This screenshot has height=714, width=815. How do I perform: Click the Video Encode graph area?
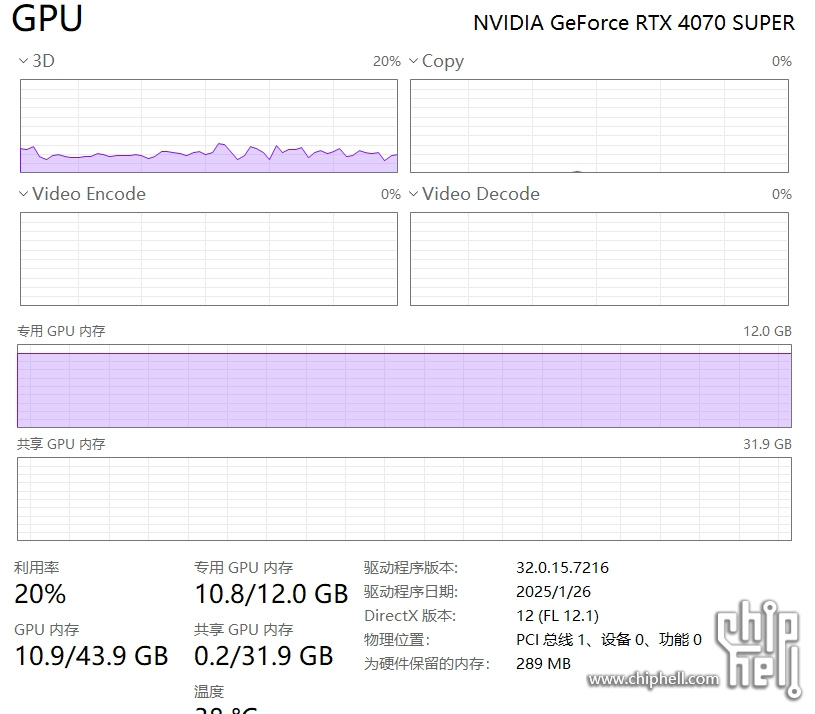pyautogui.click(x=209, y=259)
